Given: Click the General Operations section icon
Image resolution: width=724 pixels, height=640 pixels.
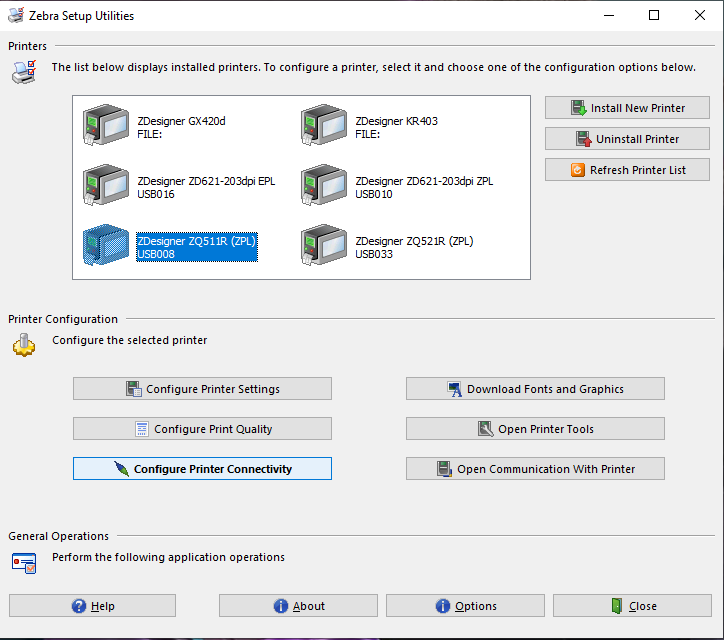Looking at the screenshot, I should tap(24, 561).
